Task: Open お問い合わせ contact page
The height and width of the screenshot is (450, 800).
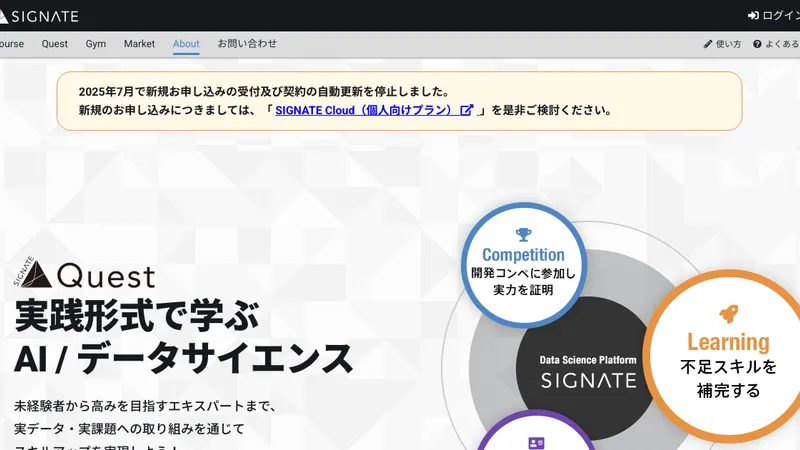Action: [x=247, y=43]
